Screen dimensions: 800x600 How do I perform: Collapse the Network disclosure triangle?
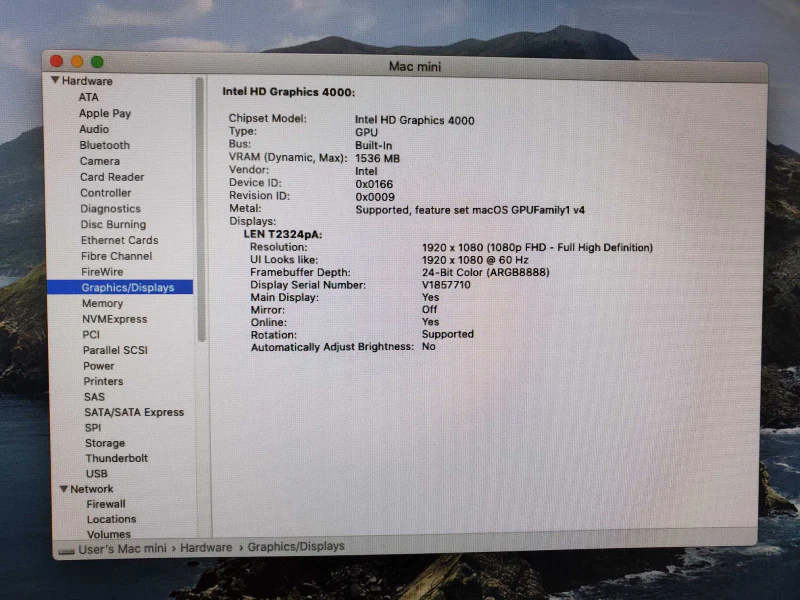[x=64, y=489]
